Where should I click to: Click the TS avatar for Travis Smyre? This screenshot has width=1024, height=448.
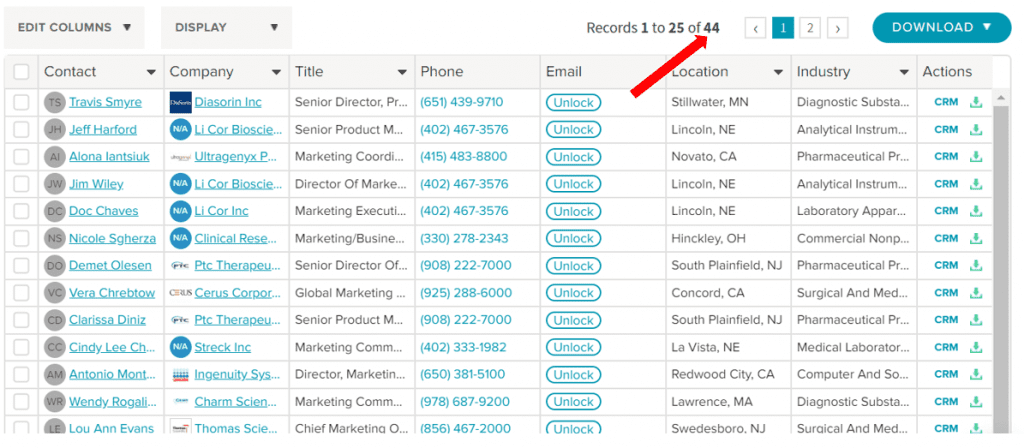point(55,103)
